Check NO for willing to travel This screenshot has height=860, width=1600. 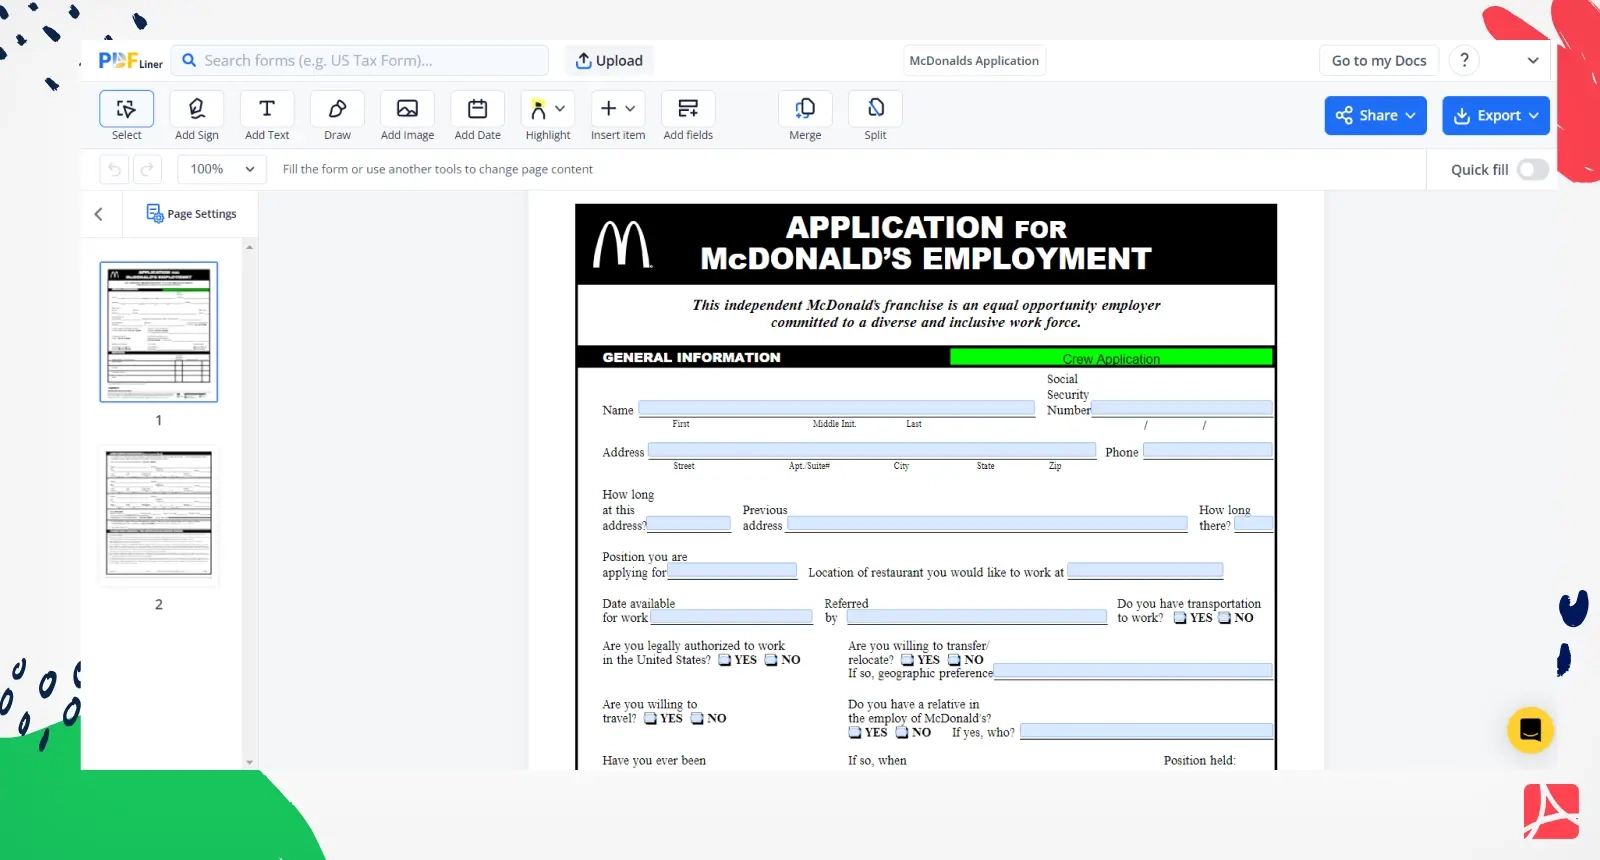tap(697, 719)
